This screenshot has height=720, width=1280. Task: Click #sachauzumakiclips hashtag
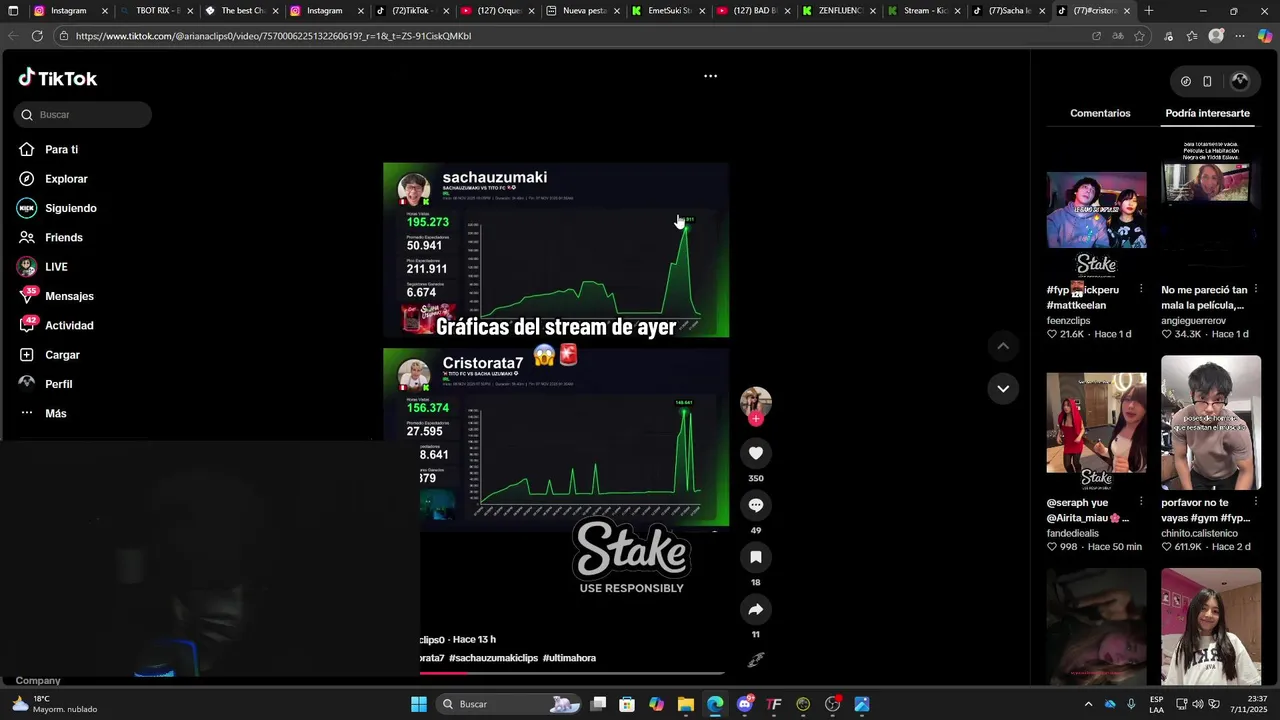point(493,658)
